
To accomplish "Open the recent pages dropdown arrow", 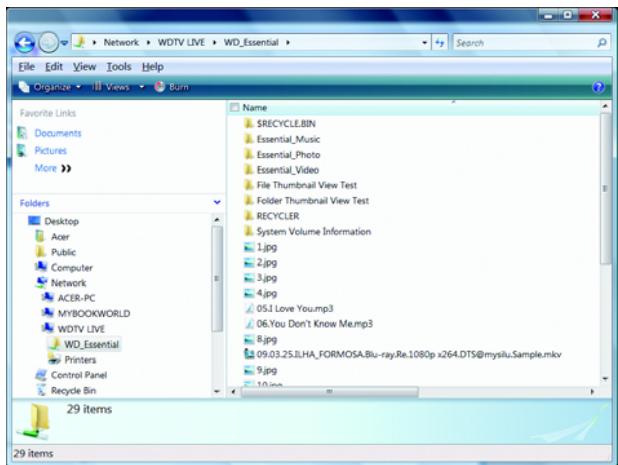I will [x=64, y=43].
